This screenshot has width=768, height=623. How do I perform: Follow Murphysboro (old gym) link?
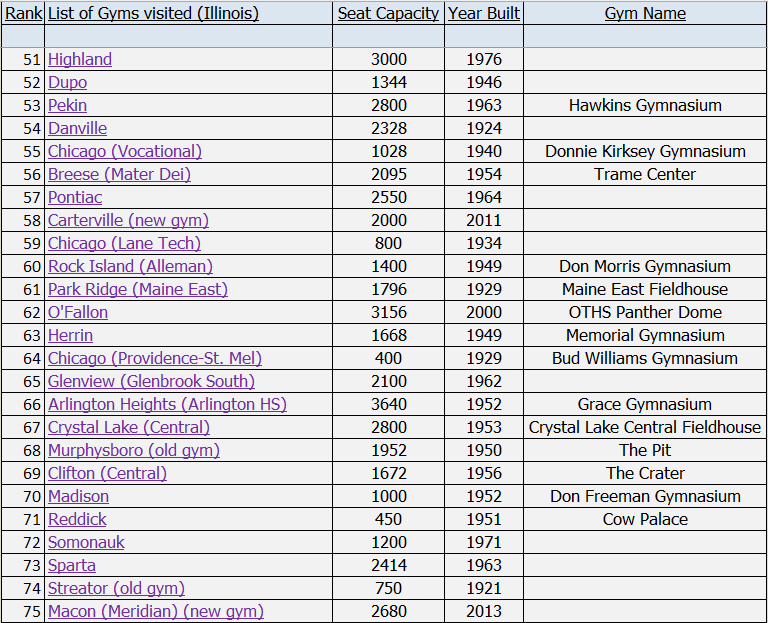point(134,451)
